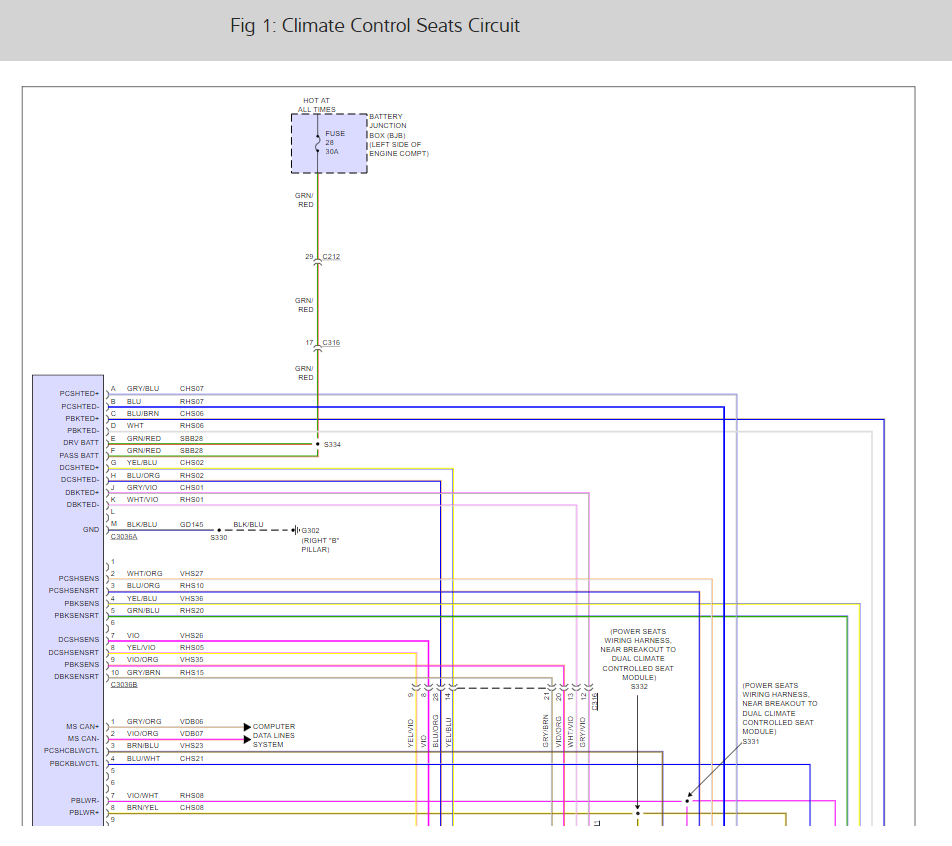Viewport: 952px width, 846px height.
Task: Select the Hot At All Times label
Action: (316, 105)
